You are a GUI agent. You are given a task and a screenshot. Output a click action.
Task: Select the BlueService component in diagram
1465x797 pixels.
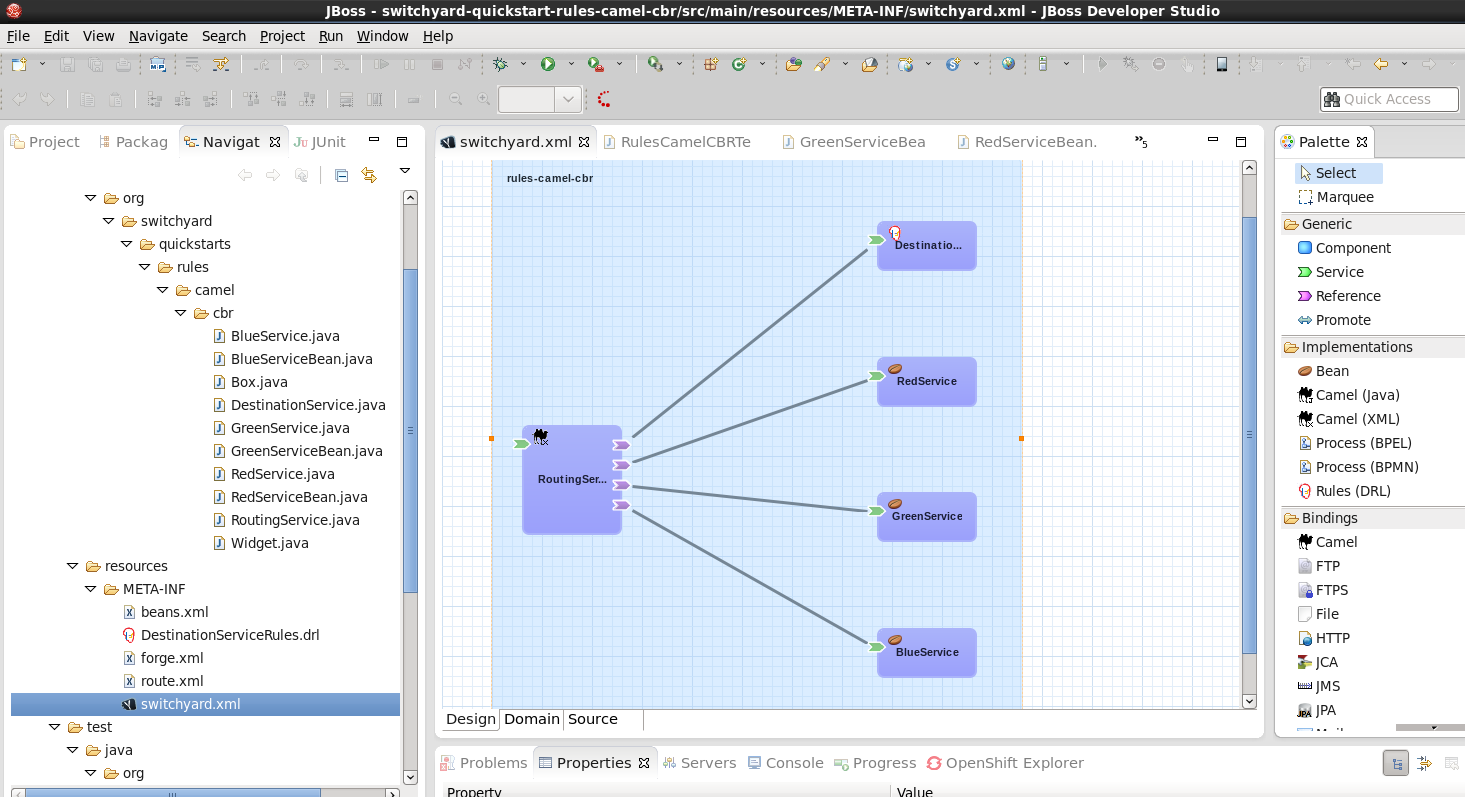click(x=927, y=653)
